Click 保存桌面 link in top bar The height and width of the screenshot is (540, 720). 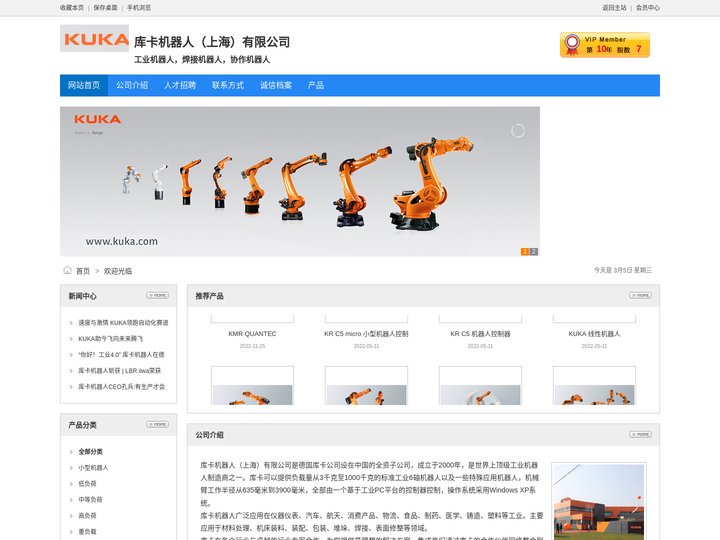pos(106,8)
